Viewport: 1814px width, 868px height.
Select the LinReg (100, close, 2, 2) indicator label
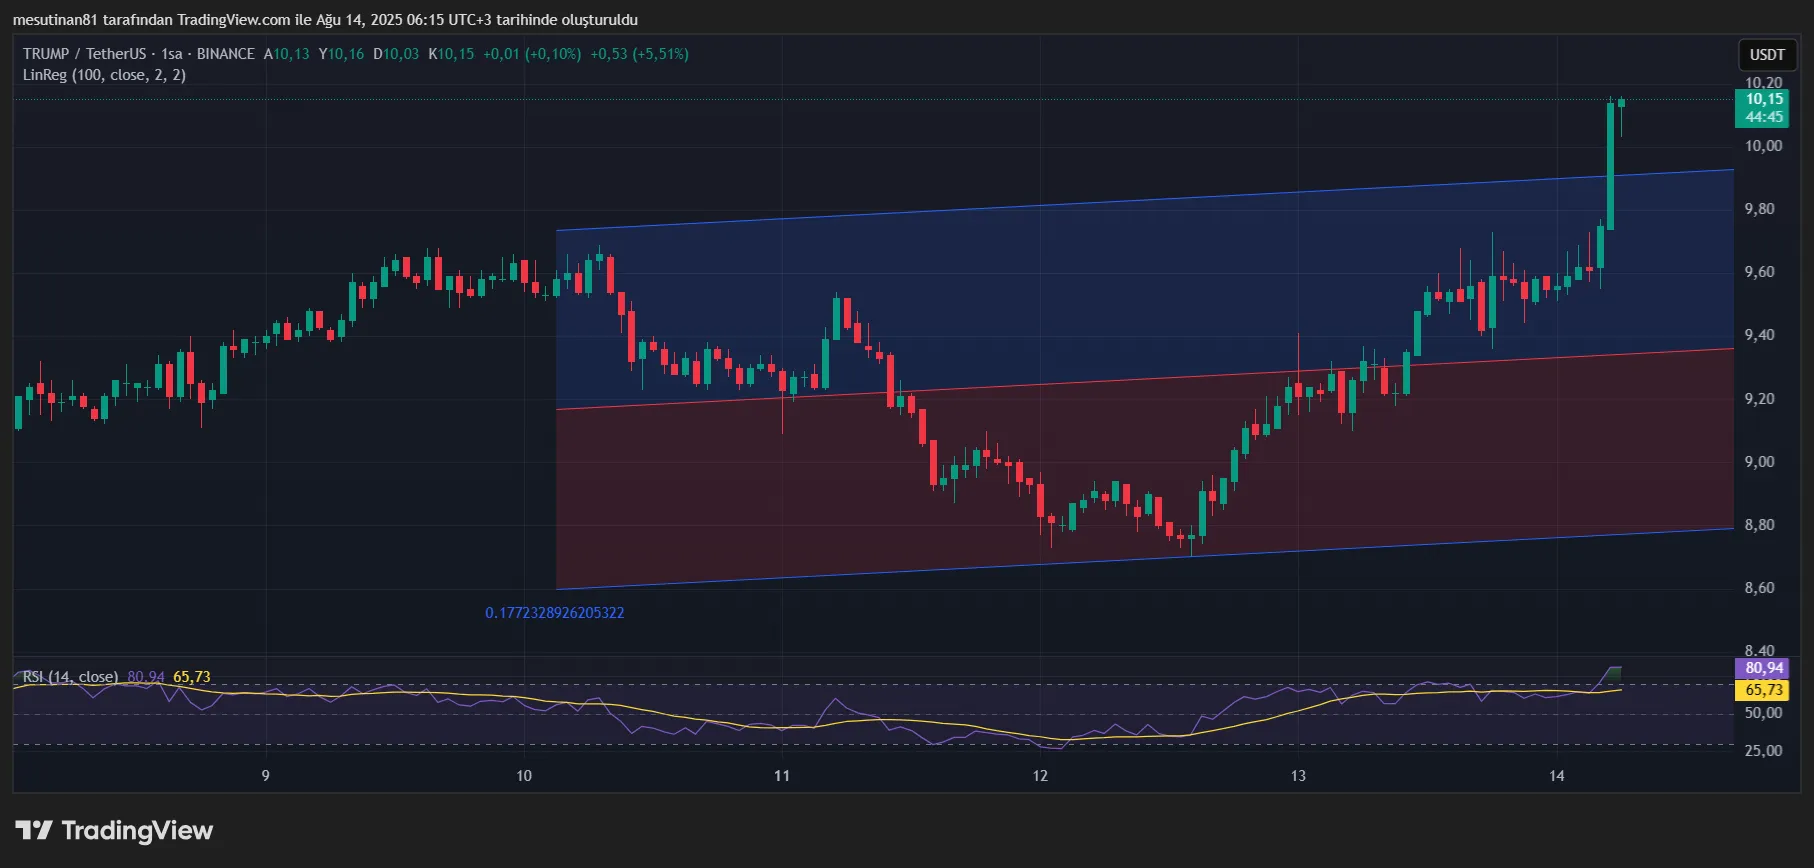104,75
